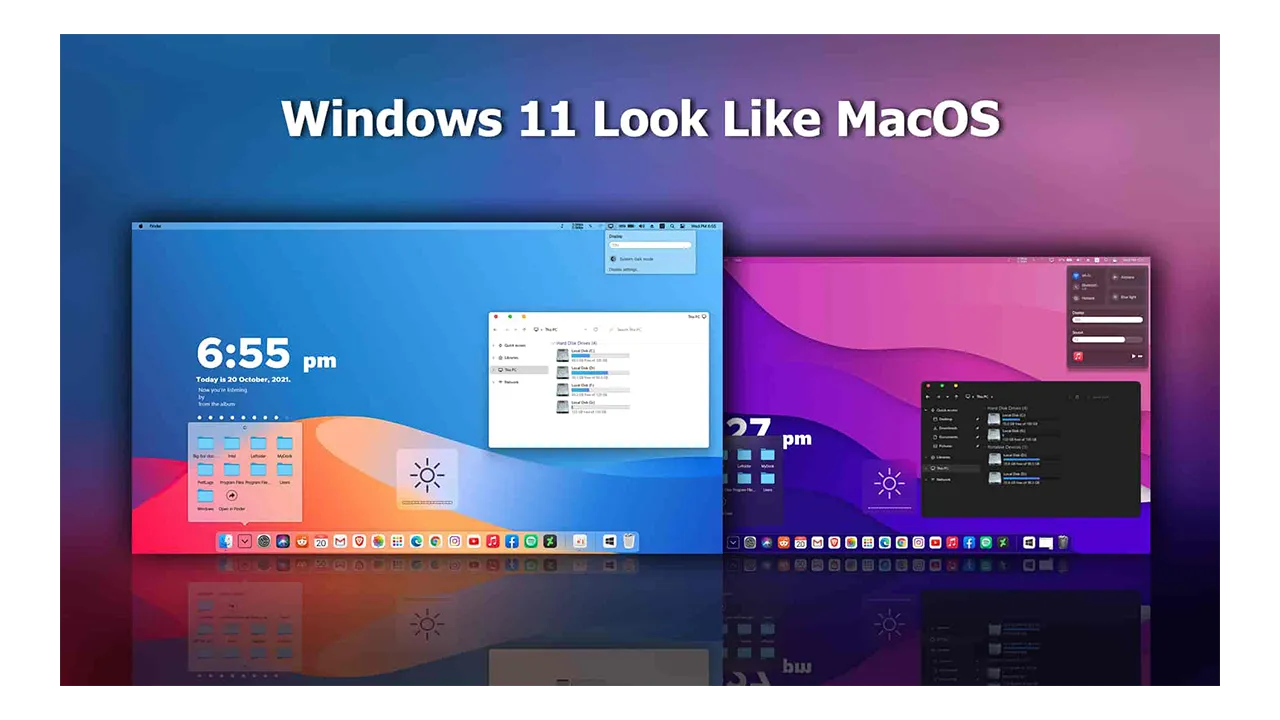Viewport: 1280px width, 720px height.
Task: Open Display settings link in Display popup
Action: (x=623, y=270)
